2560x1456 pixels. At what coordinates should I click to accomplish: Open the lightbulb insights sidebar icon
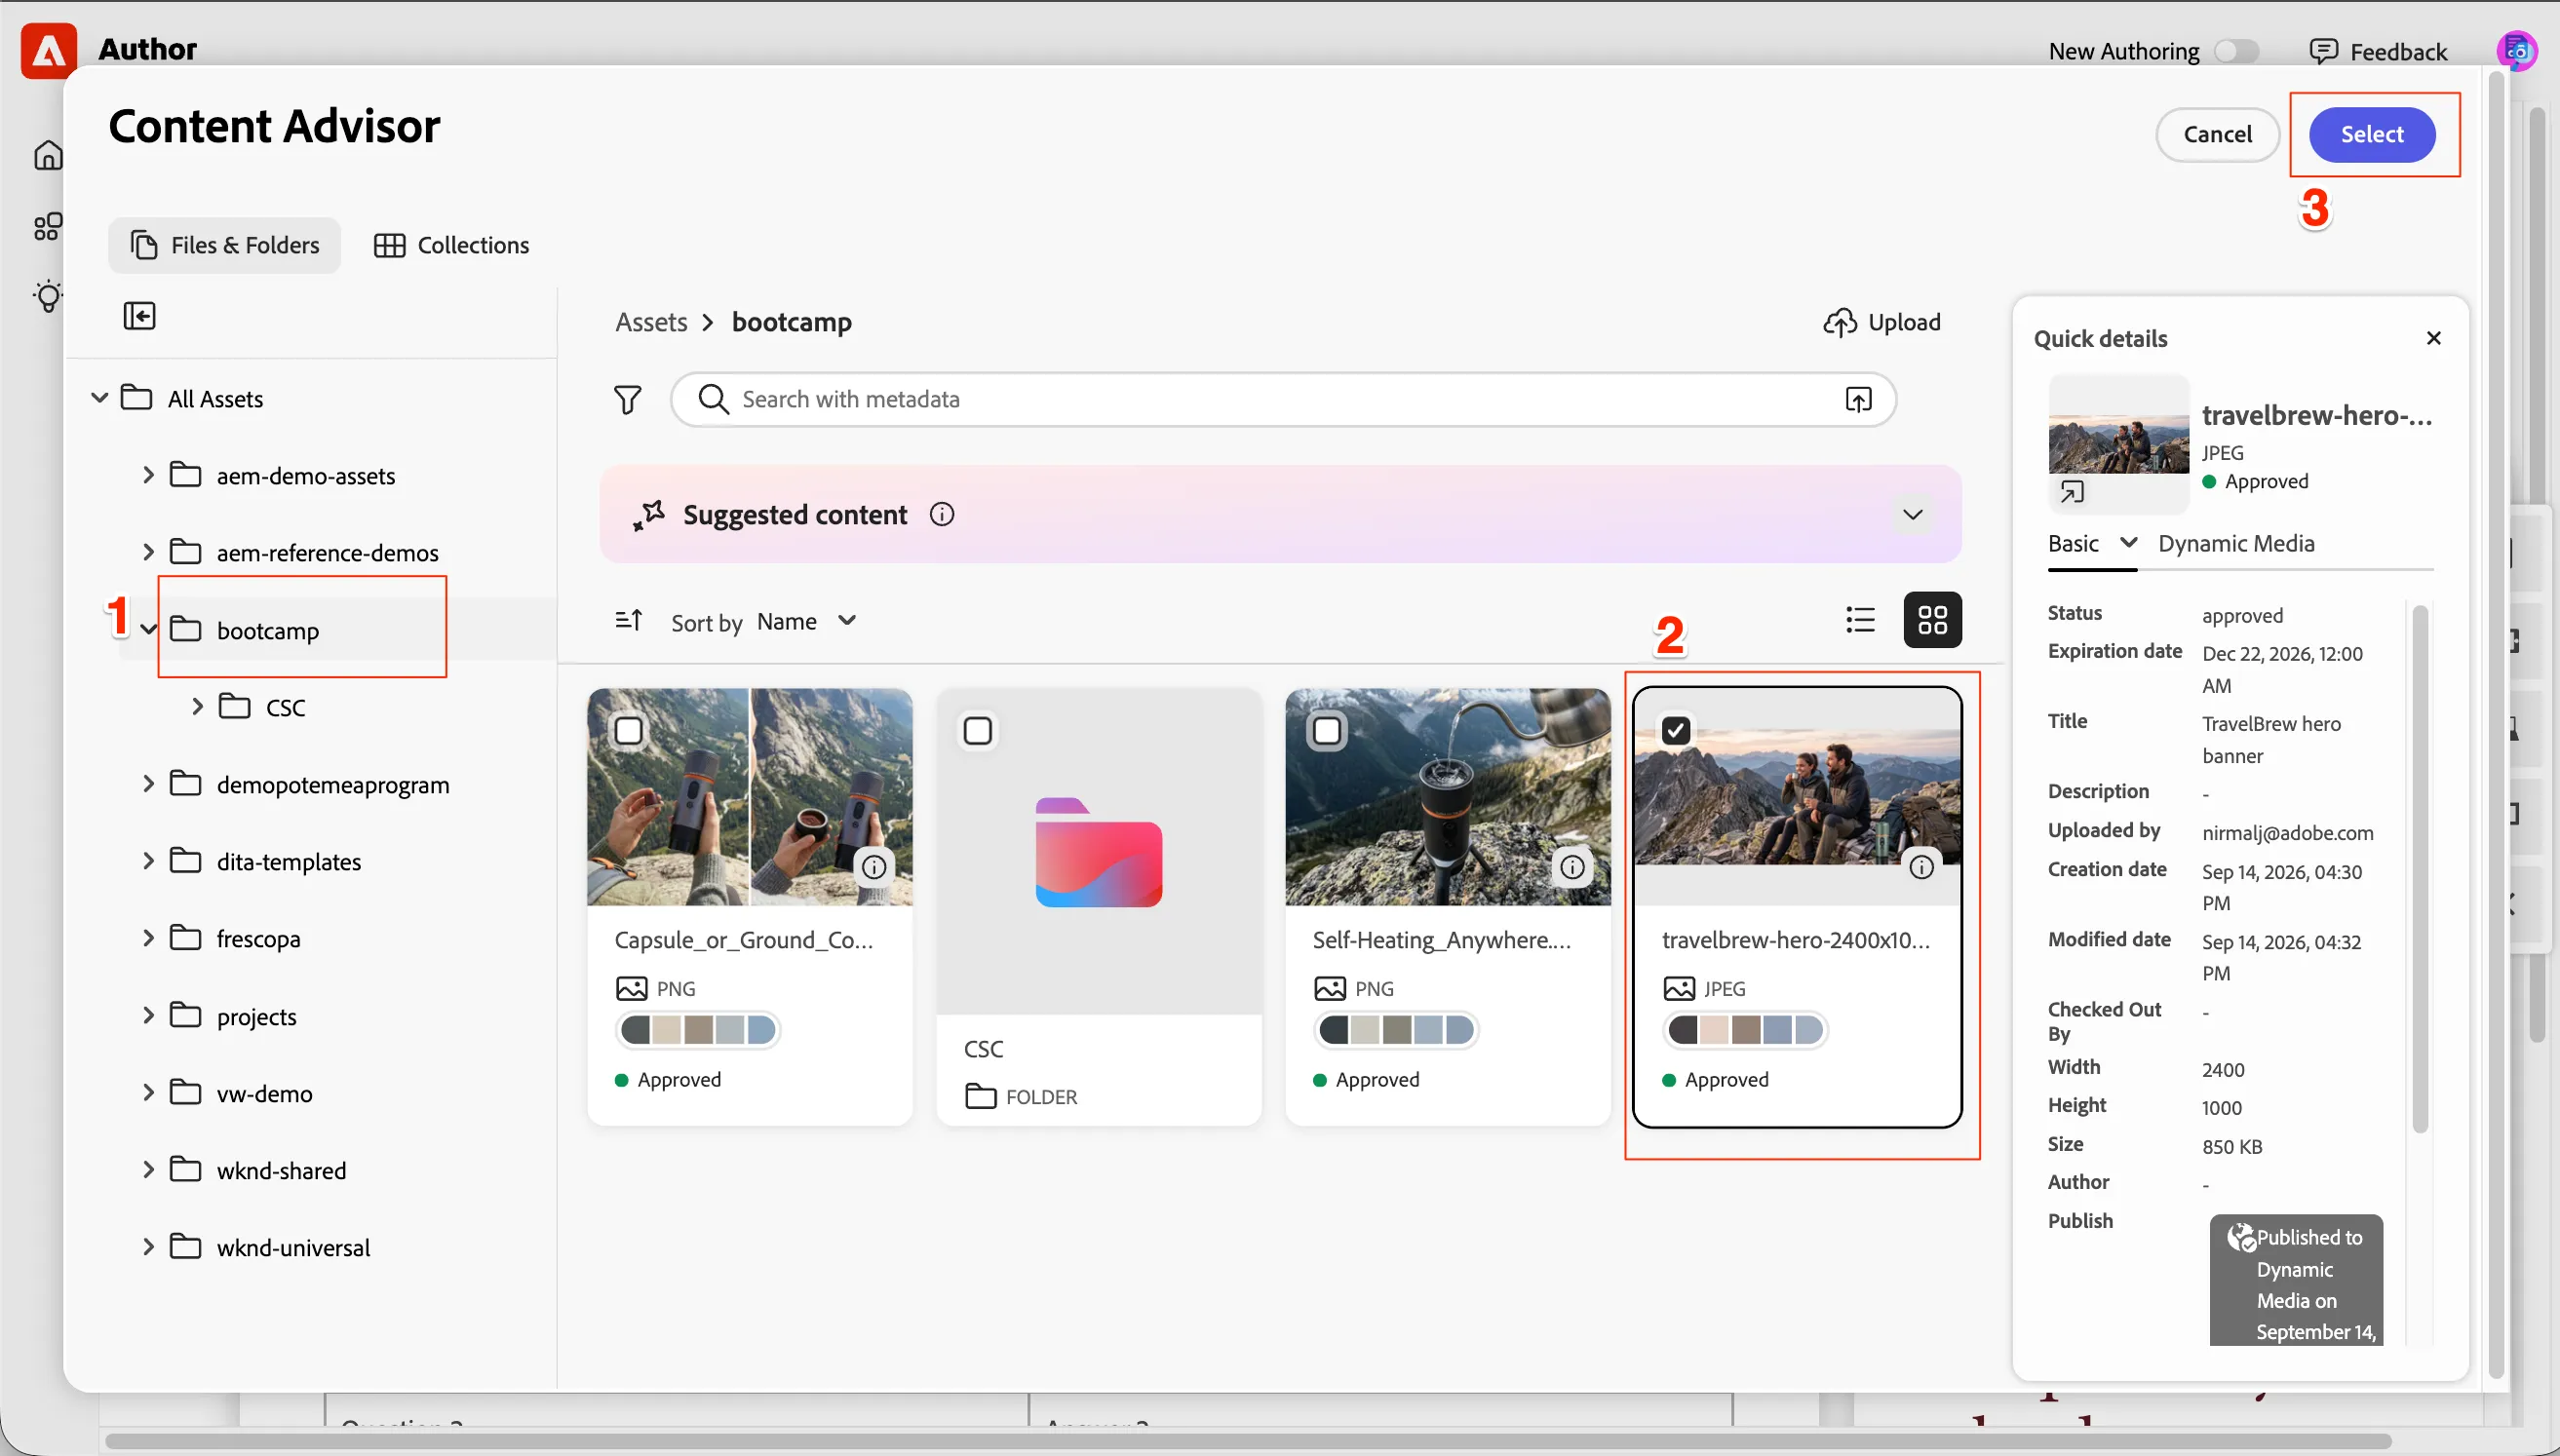pos(48,297)
